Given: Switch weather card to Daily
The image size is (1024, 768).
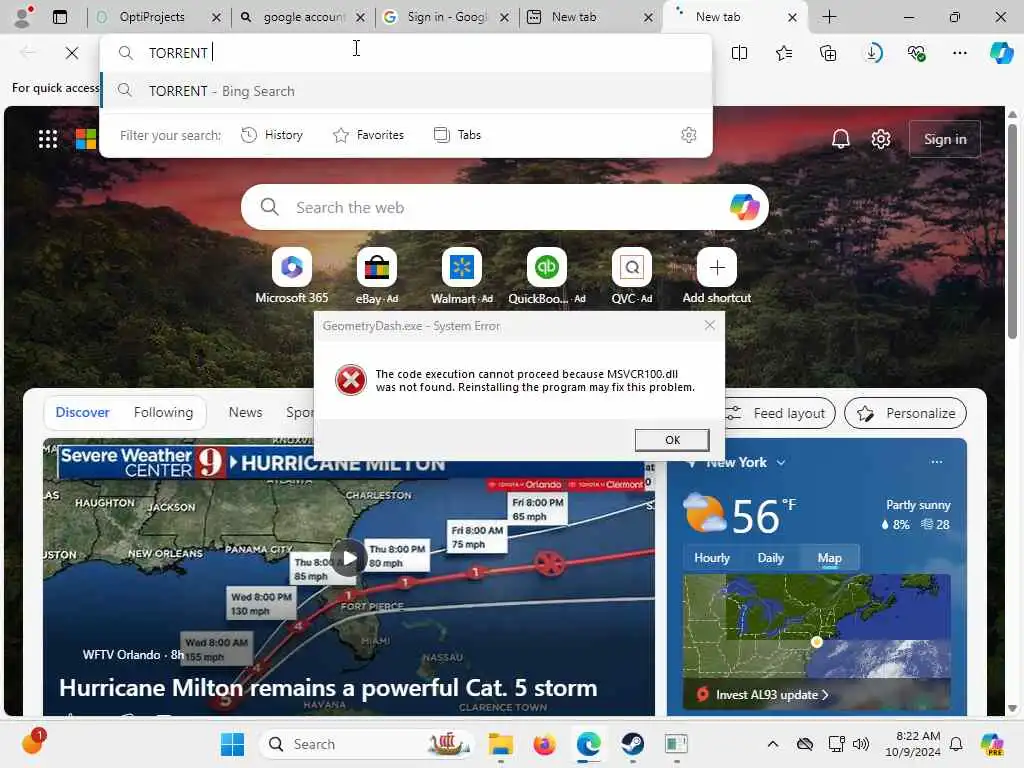Looking at the screenshot, I should click(770, 558).
